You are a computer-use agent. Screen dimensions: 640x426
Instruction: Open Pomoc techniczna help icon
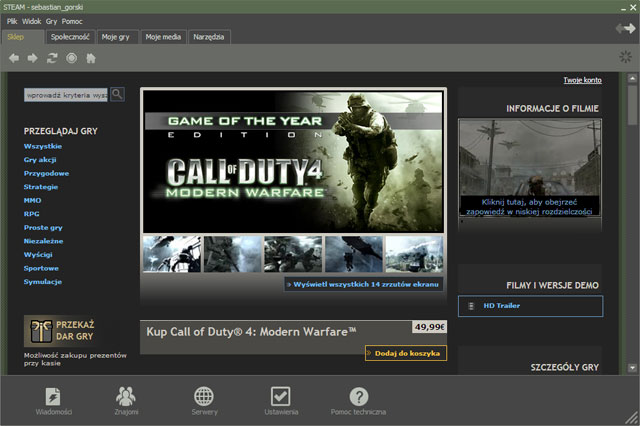[359, 396]
